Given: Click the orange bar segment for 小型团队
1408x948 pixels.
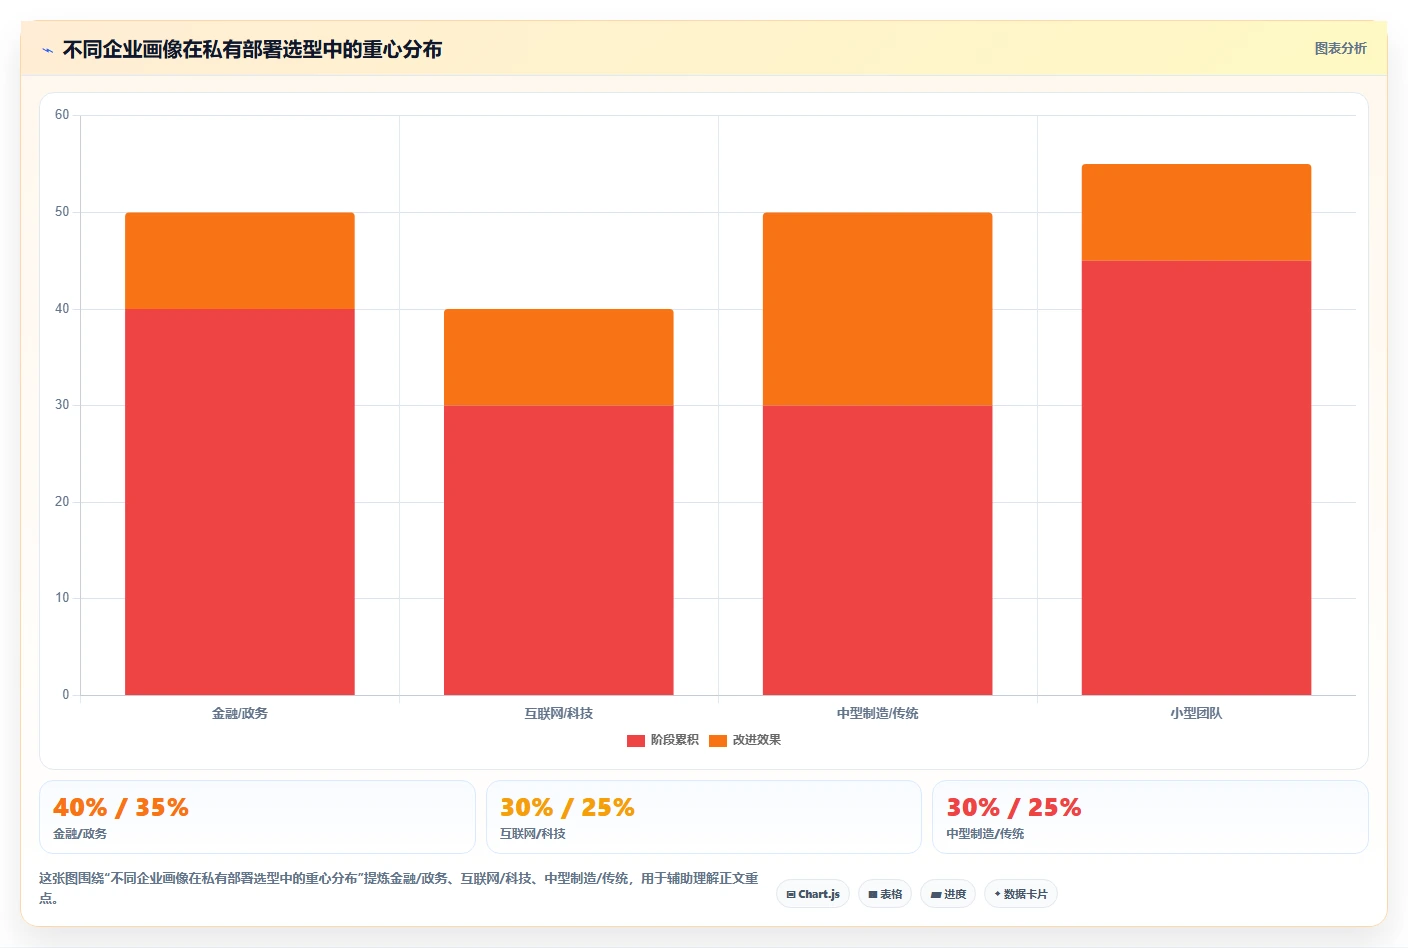Looking at the screenshot, I should 1197,212.
